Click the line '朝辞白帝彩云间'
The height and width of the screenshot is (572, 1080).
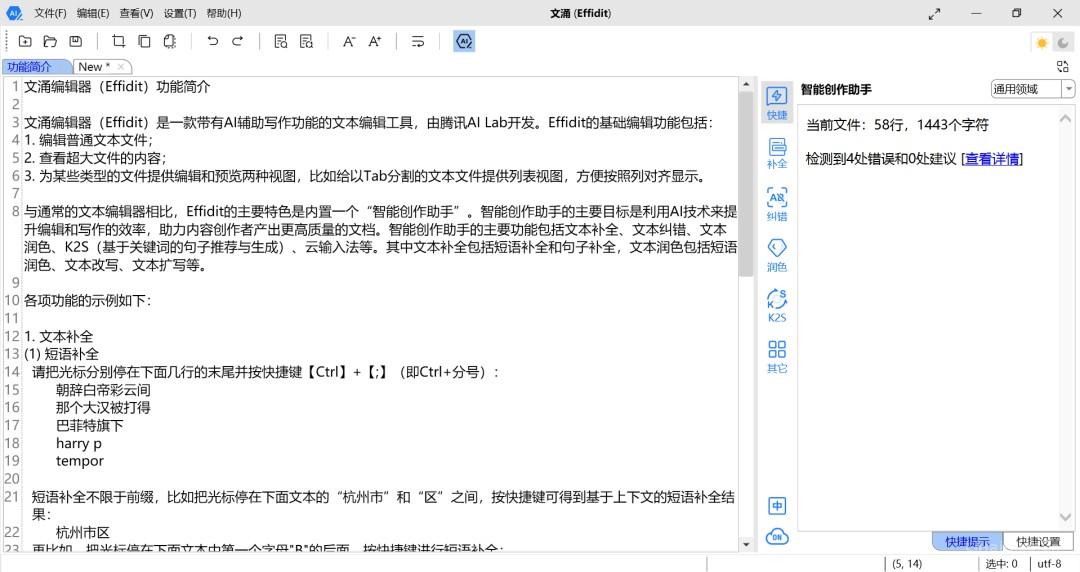point(103,390)
